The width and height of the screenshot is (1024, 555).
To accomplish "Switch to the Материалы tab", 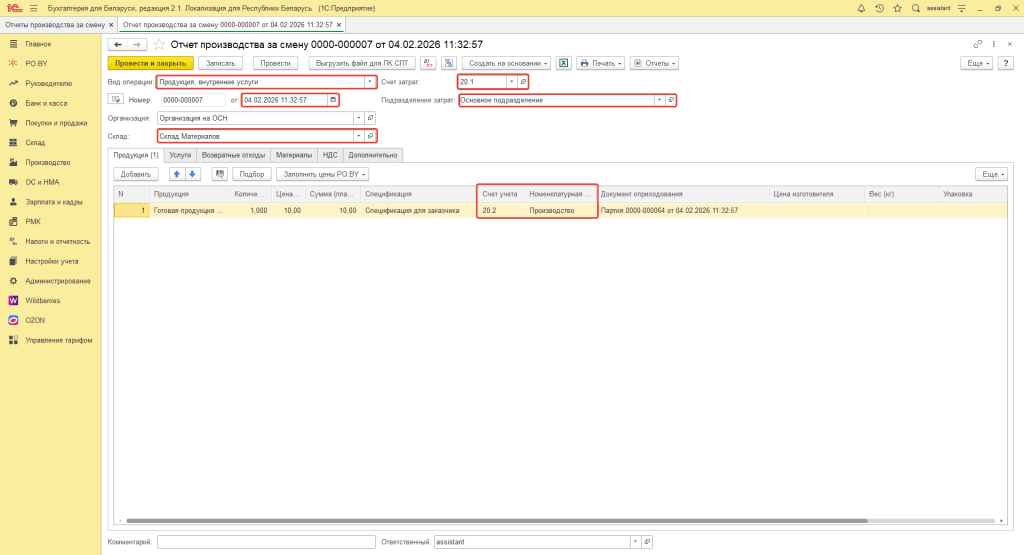I will click(294, 155).
